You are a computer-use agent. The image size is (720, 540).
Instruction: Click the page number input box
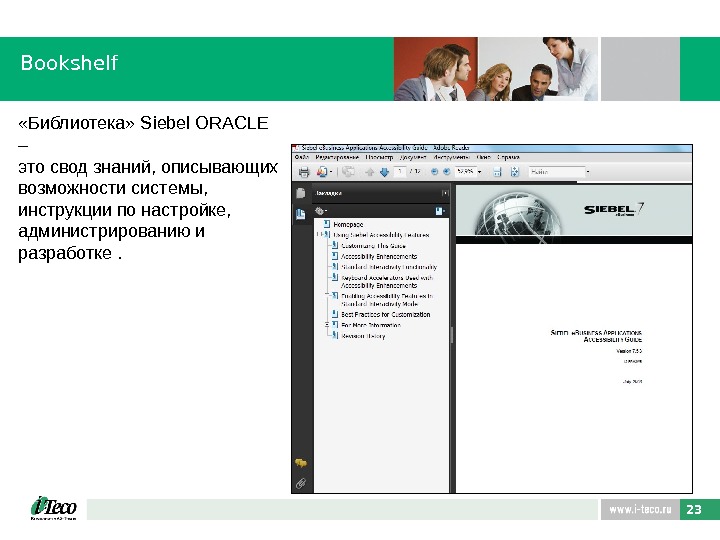400,172
